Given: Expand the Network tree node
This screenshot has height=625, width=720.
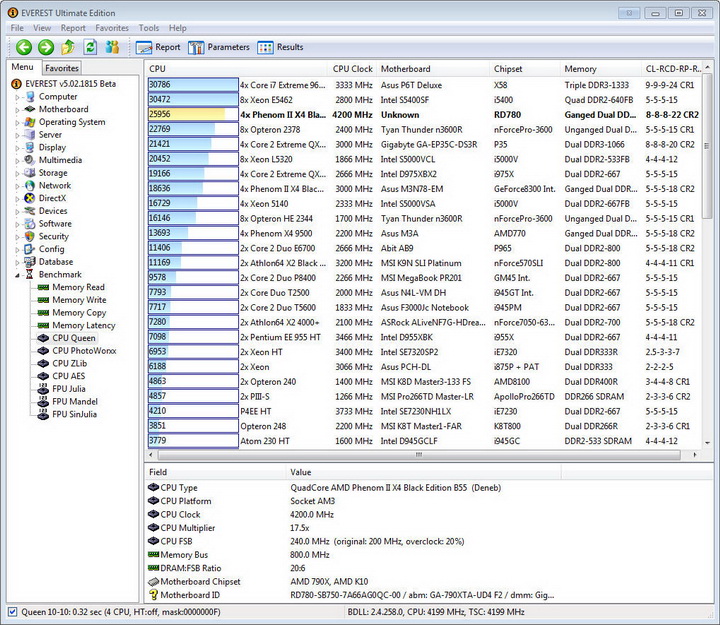Looking at the screenshot, I should coord(17,186).
